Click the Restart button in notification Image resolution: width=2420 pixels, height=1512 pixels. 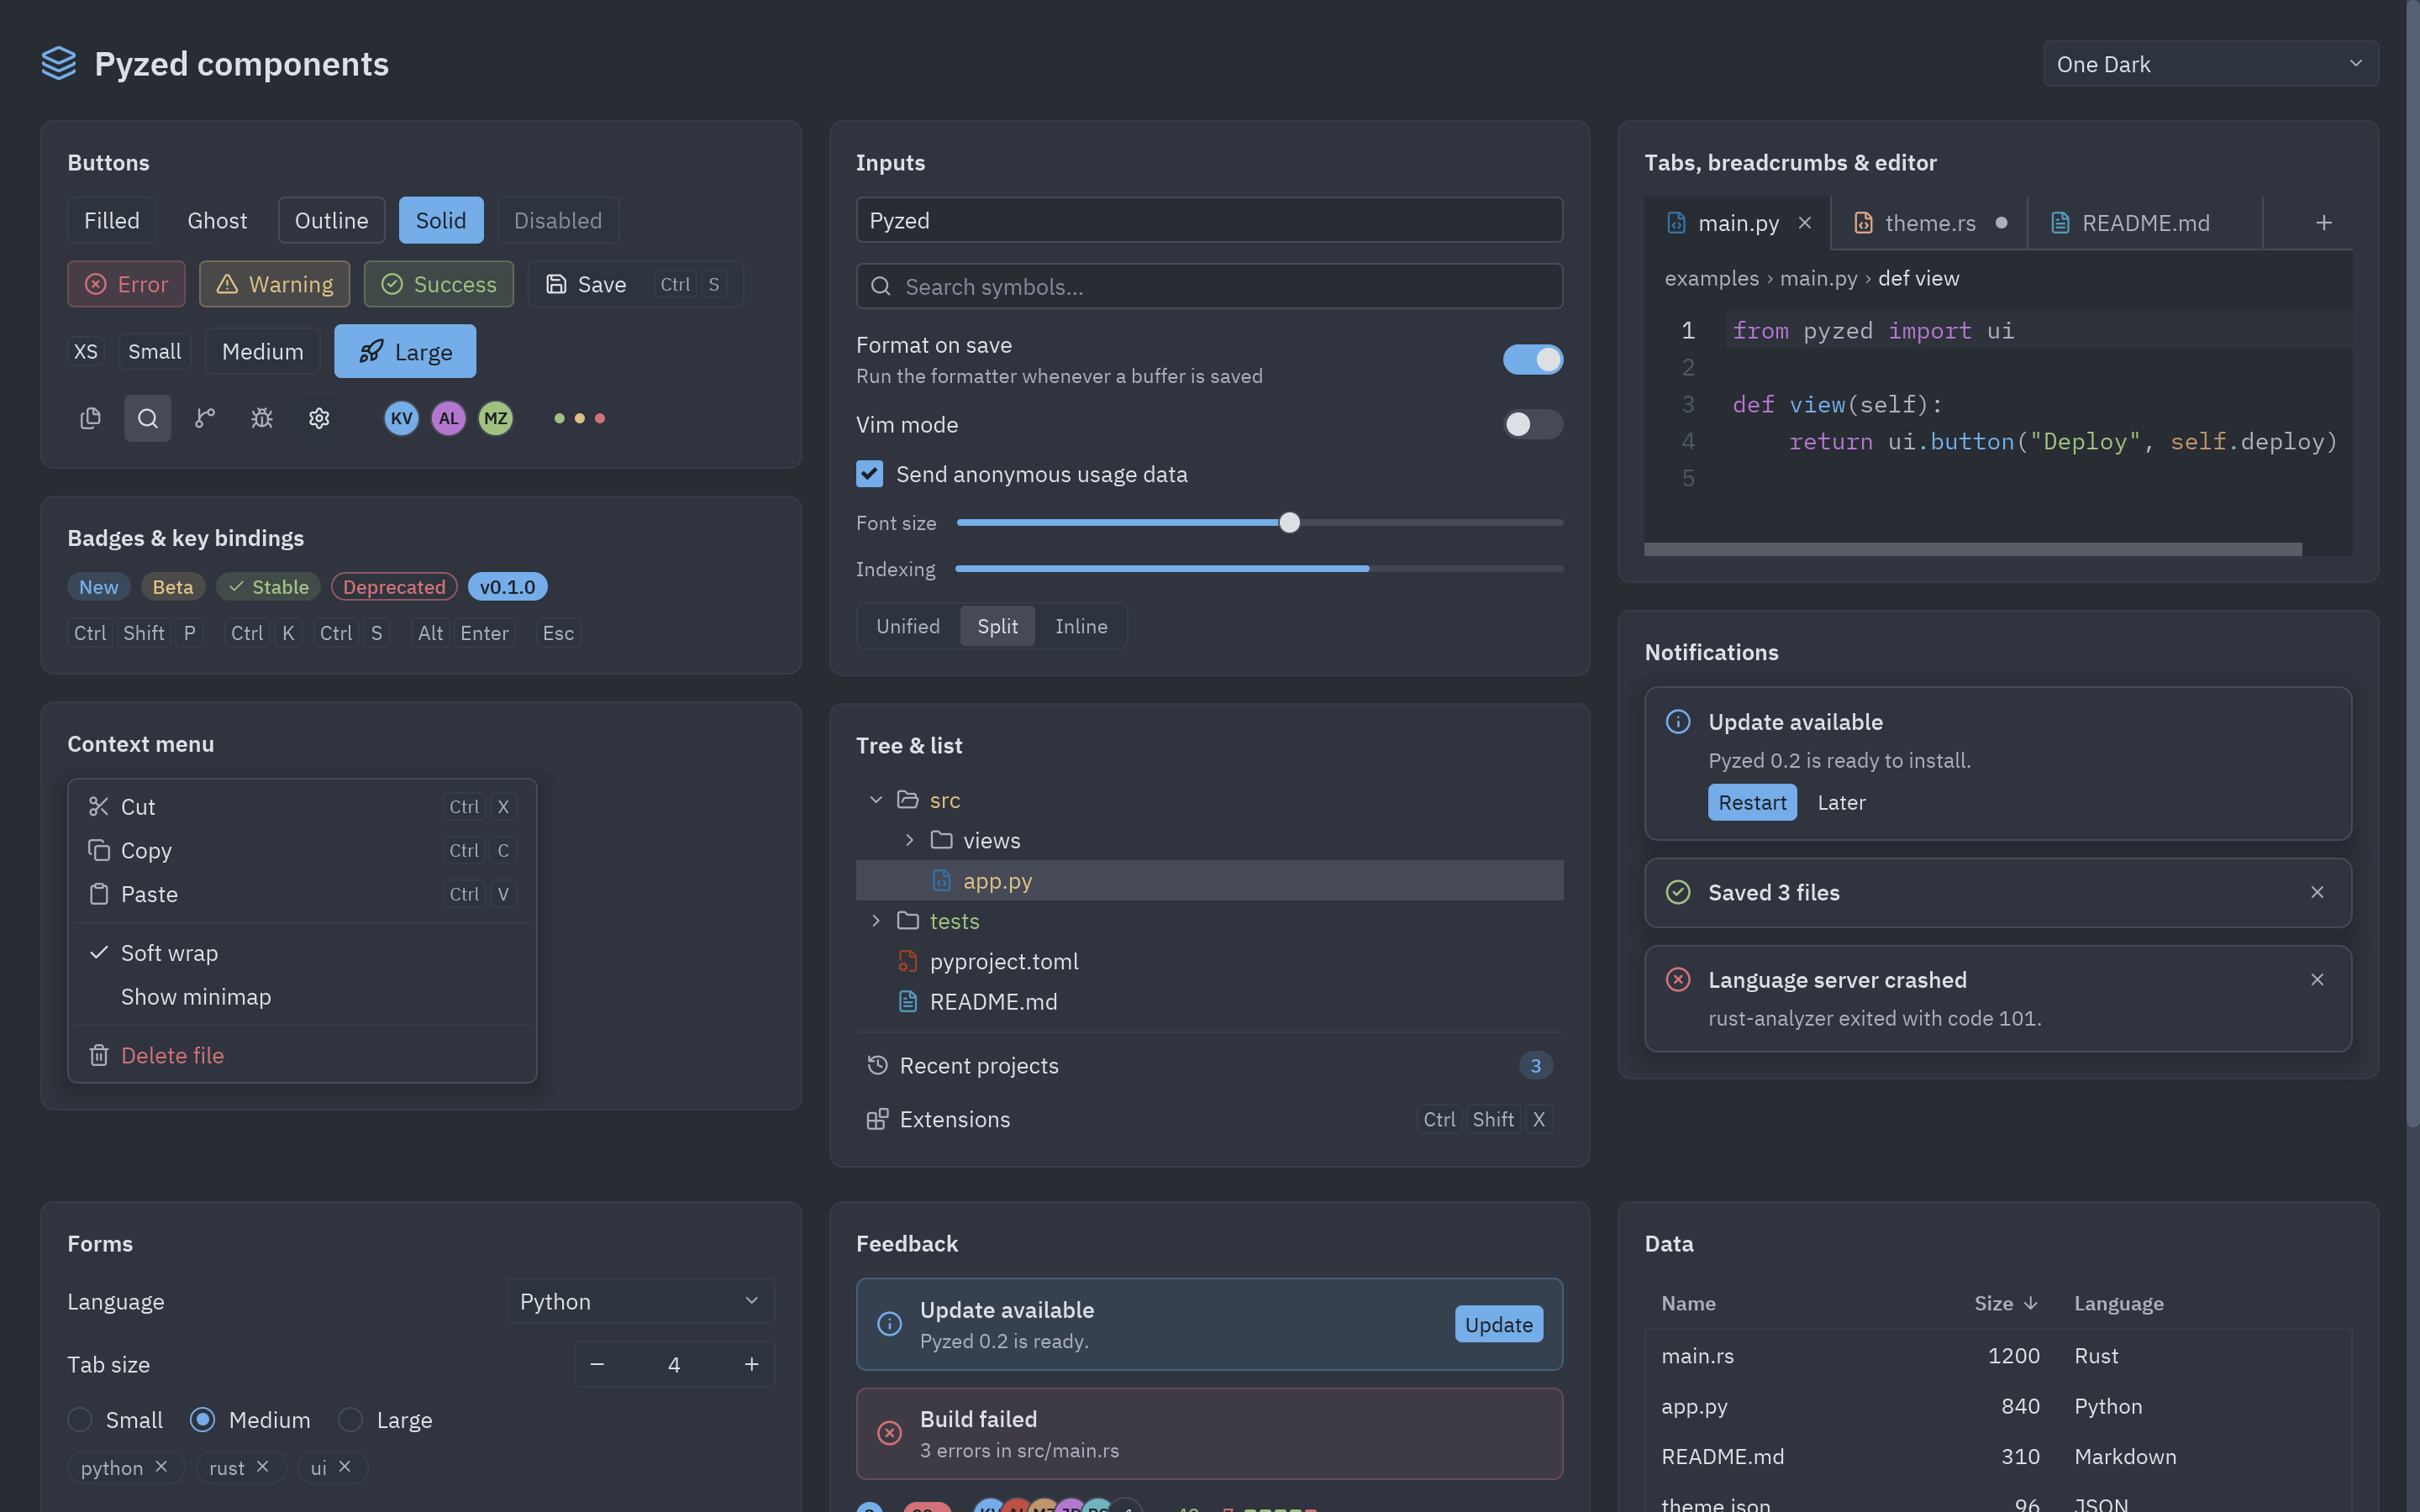[1752, 802]
